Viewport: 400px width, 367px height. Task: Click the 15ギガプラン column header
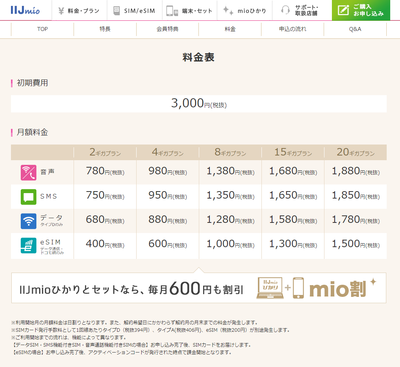coord(293,152)
